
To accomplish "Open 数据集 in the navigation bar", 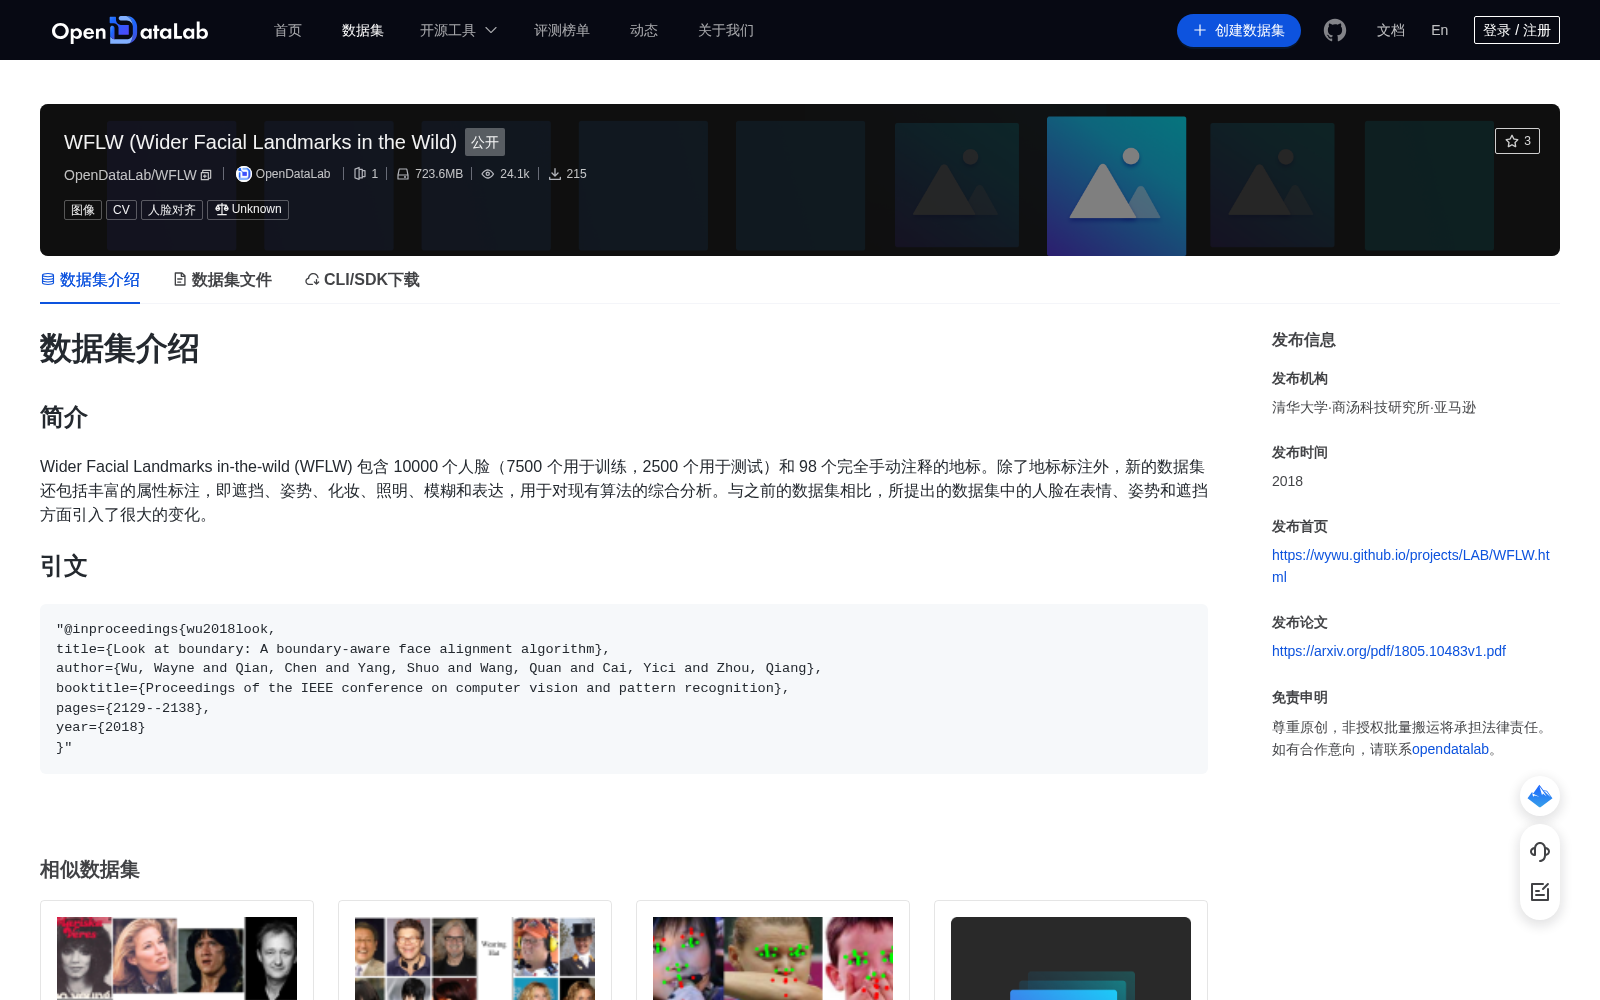I will (x=363, y=30).
